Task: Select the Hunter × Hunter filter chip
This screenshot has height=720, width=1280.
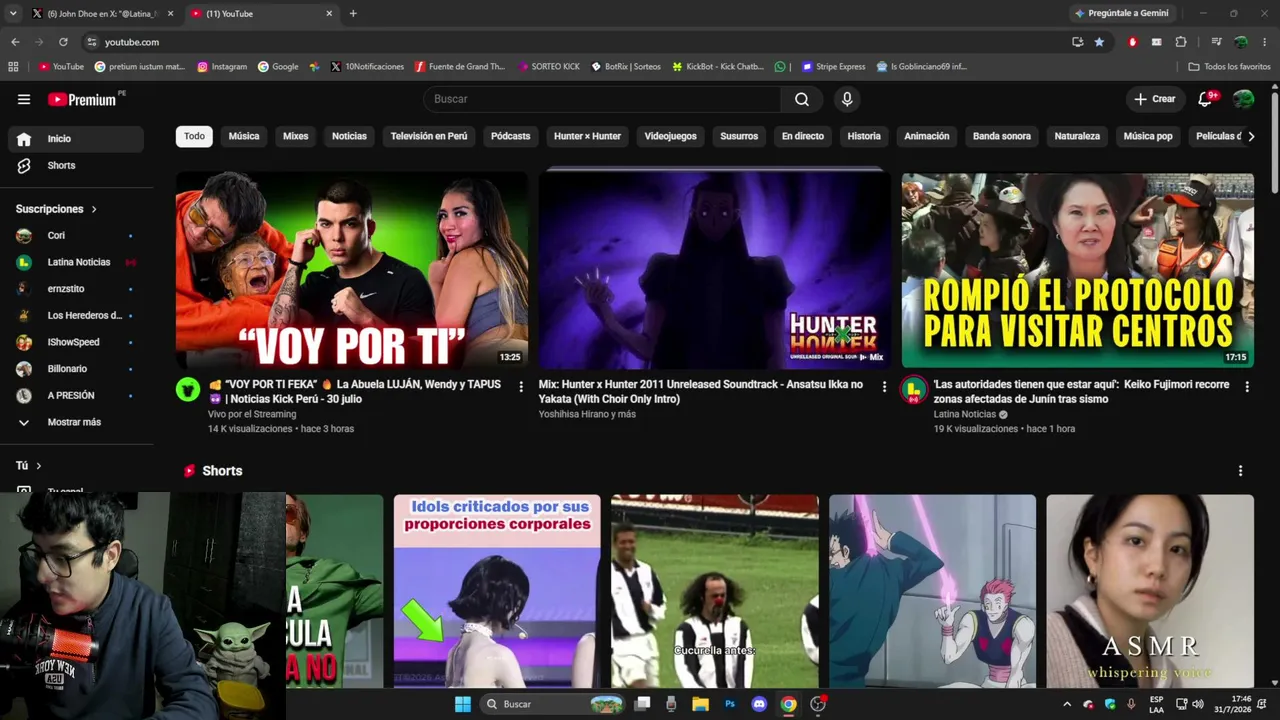Action: tap(587, 136)
